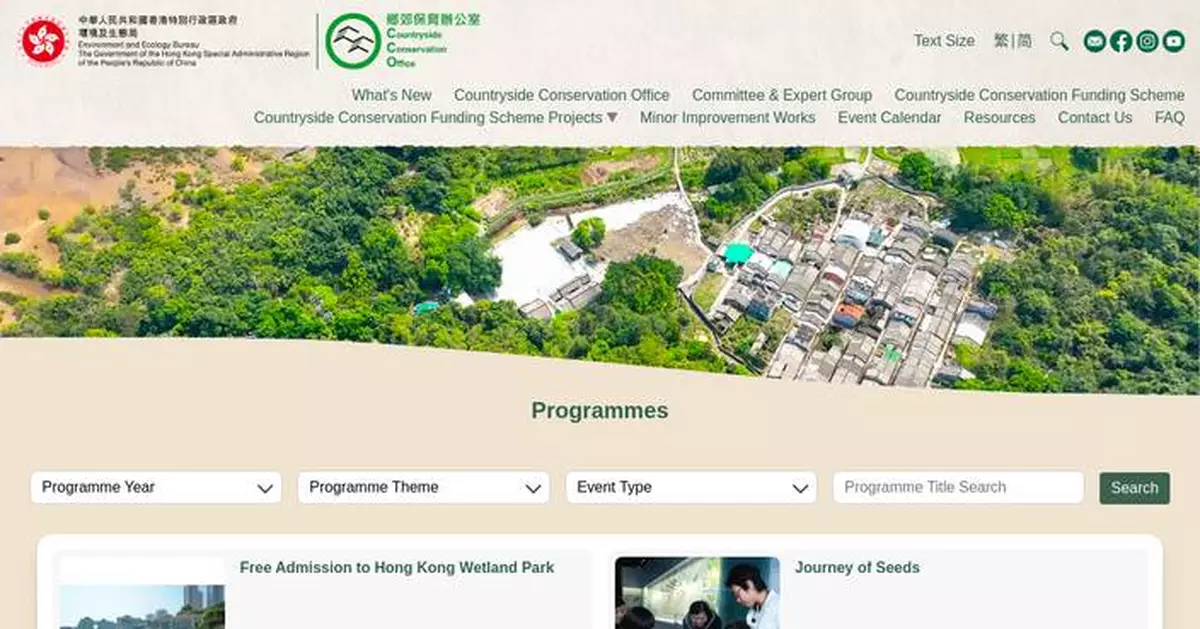Open the YouTube channel icon

coord(1171,41)
